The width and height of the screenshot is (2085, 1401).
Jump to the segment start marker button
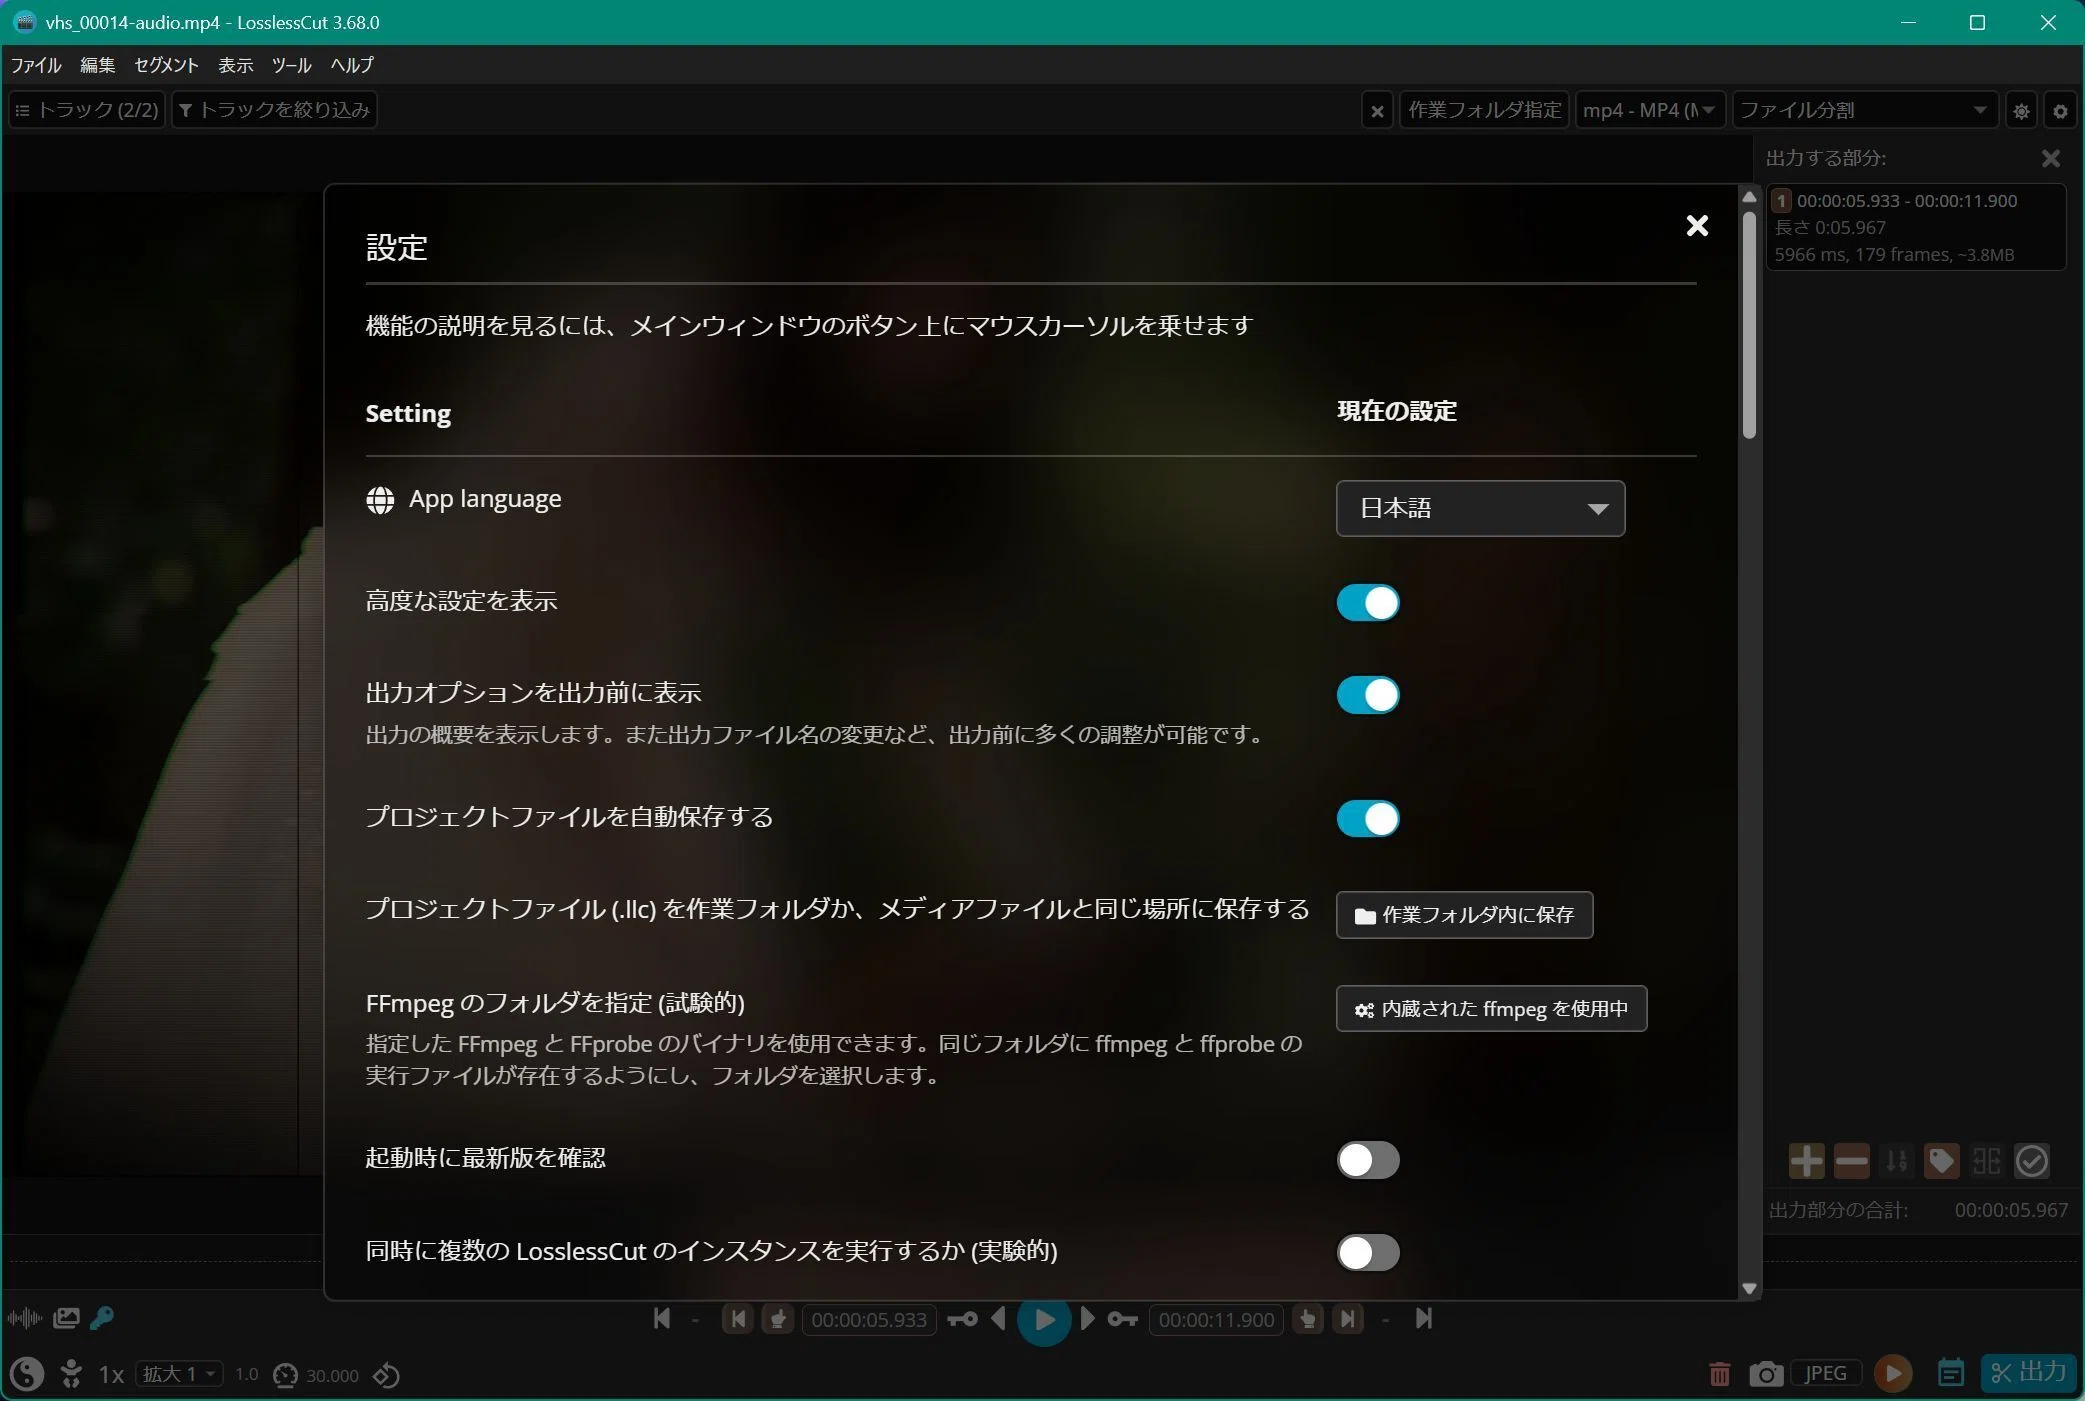tap(737, 1319)
